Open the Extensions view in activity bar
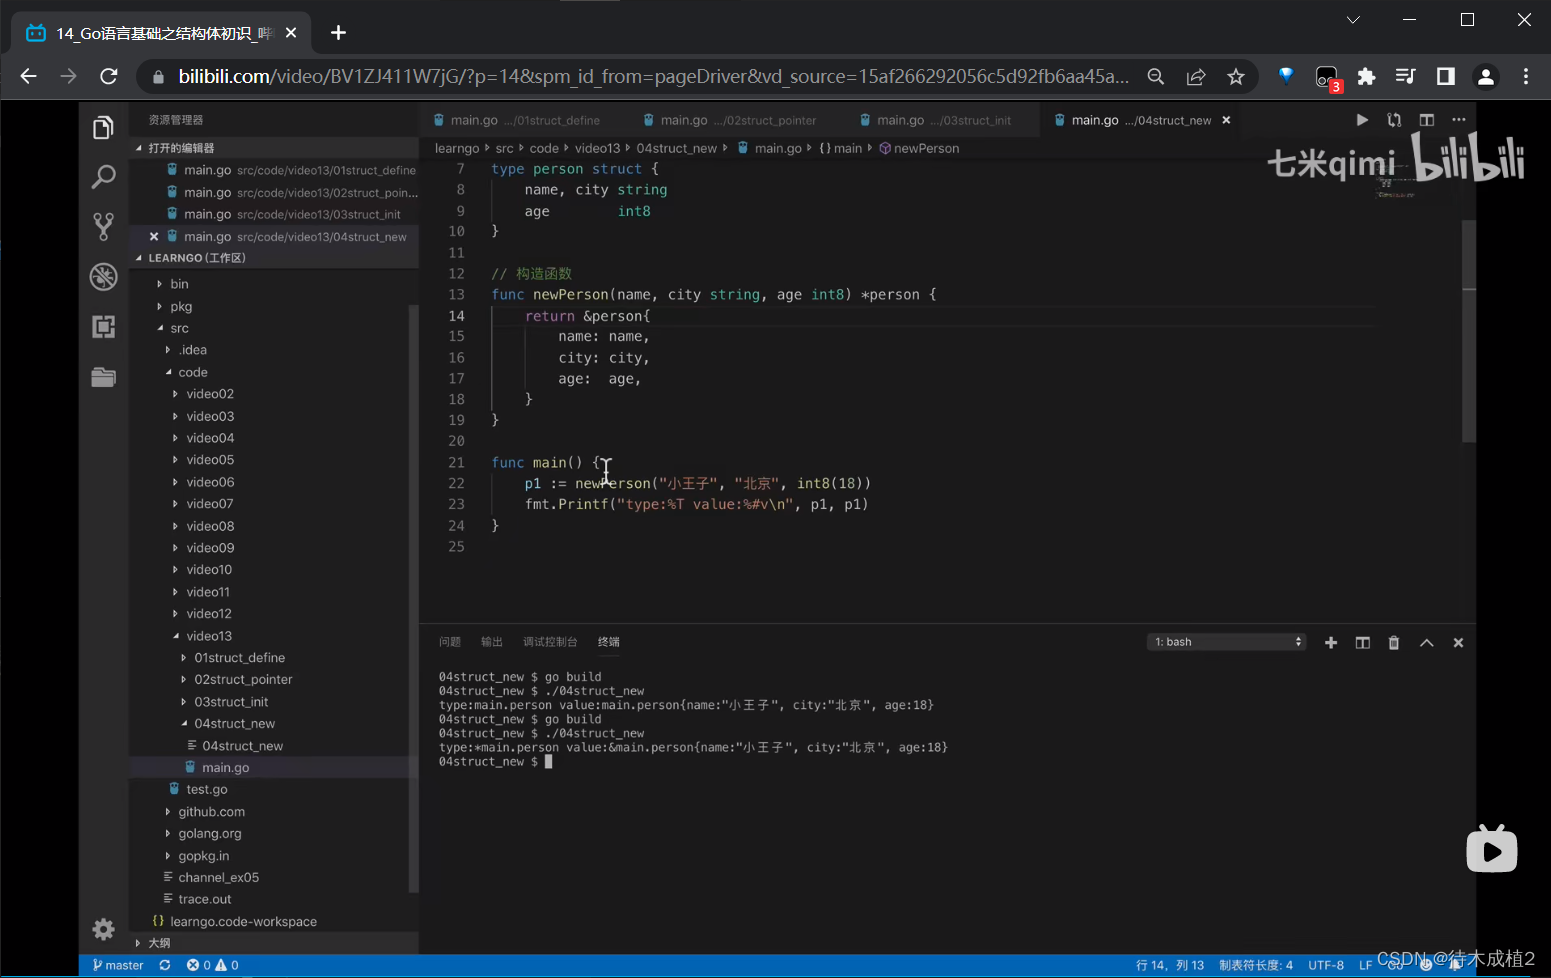Viewport: 1551px width, 978px height. click(x=103, y=326)
